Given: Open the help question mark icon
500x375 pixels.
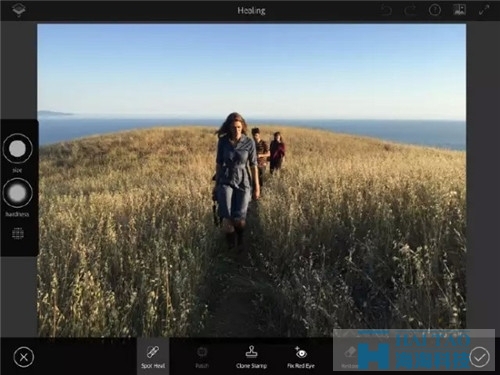Looking at the screenshot, I should pyautogui.click(x=435, y=10).
